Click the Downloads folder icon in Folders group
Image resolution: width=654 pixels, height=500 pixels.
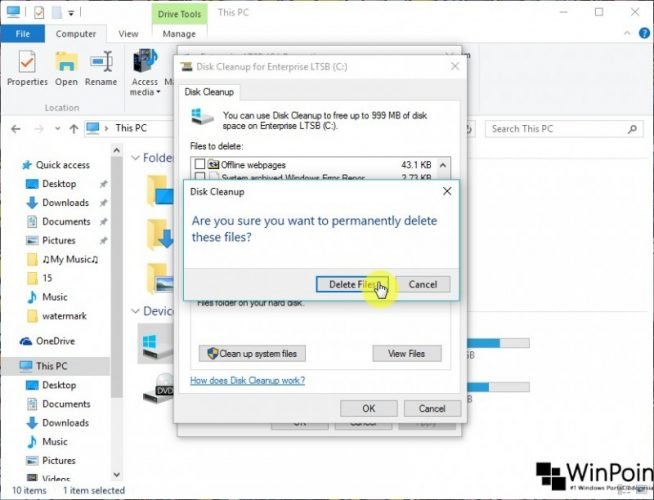click(x=160, y=234)
